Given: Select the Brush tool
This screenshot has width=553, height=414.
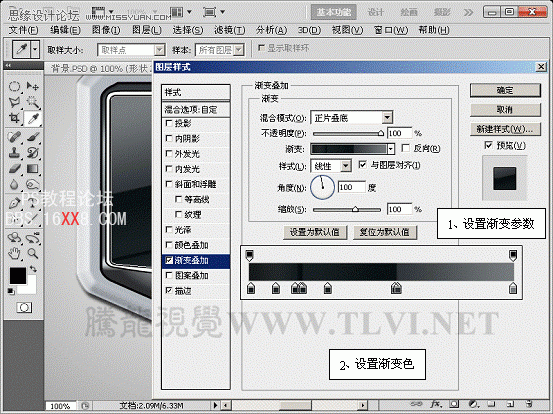Looking at the screenshot, I should click(x=32, y=137).
